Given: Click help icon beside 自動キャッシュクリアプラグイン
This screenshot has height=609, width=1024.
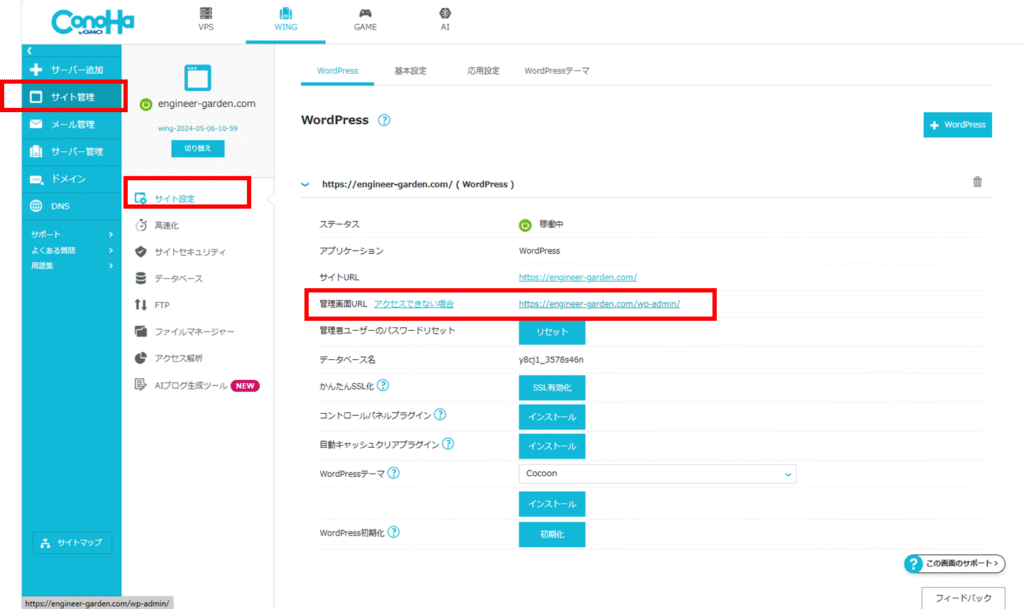Looking at the screenshot, I should [448, 444].
